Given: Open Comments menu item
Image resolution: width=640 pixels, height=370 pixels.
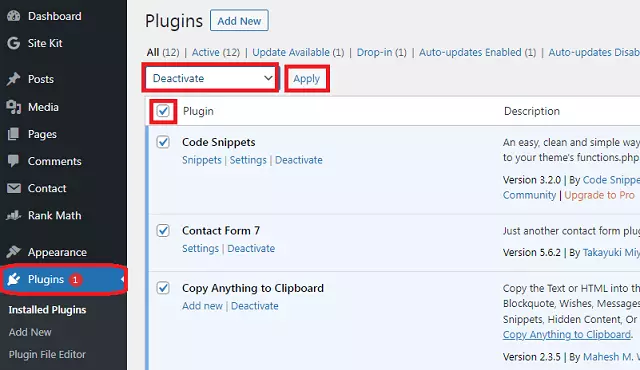Looking at the screenshot, I should [55, 161].
